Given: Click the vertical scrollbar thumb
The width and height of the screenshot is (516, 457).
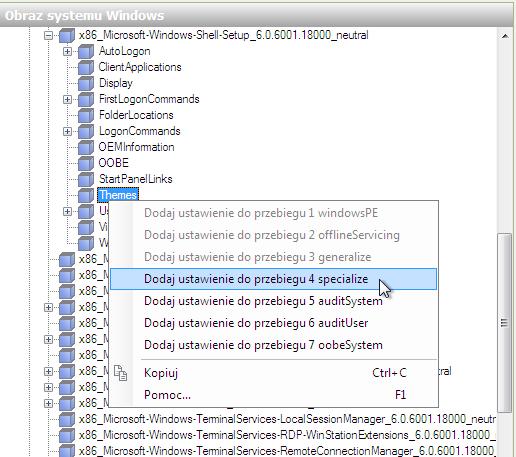Looking at the screenshot, I should (505, 323).
